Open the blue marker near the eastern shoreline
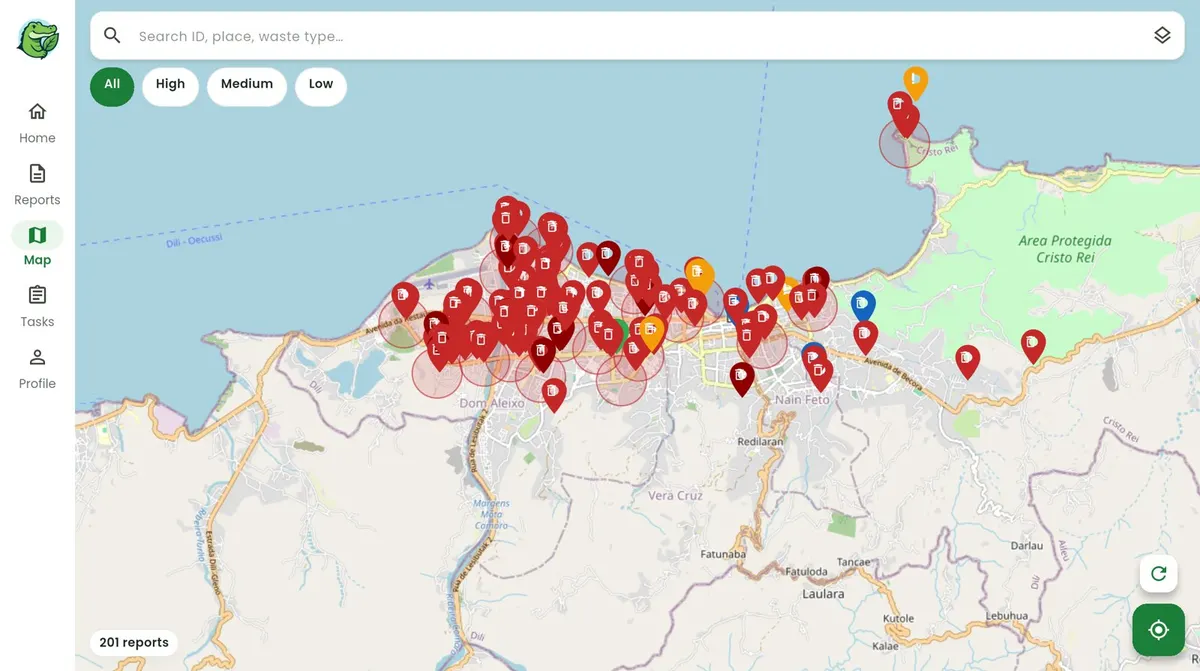The height and width of the screenshot is (671, 1200). pos(863,304)
